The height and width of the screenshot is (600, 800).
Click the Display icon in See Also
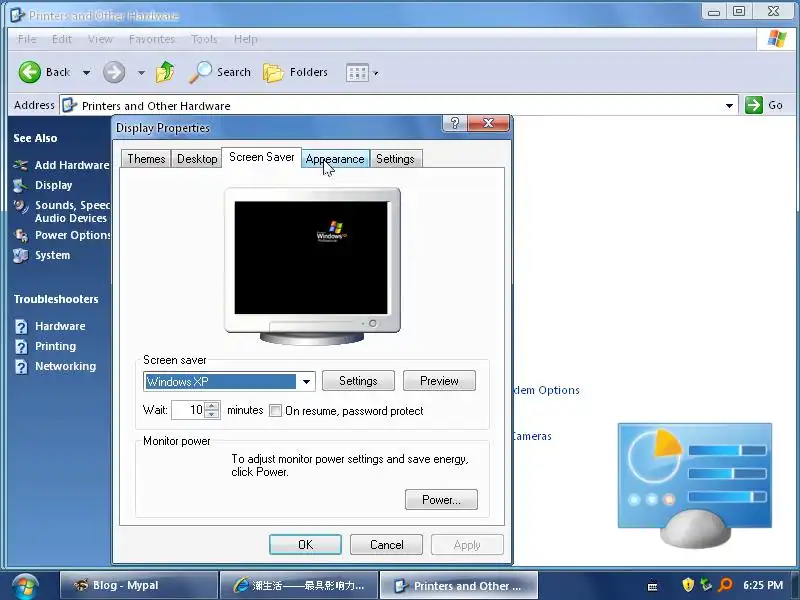point(20,185)
